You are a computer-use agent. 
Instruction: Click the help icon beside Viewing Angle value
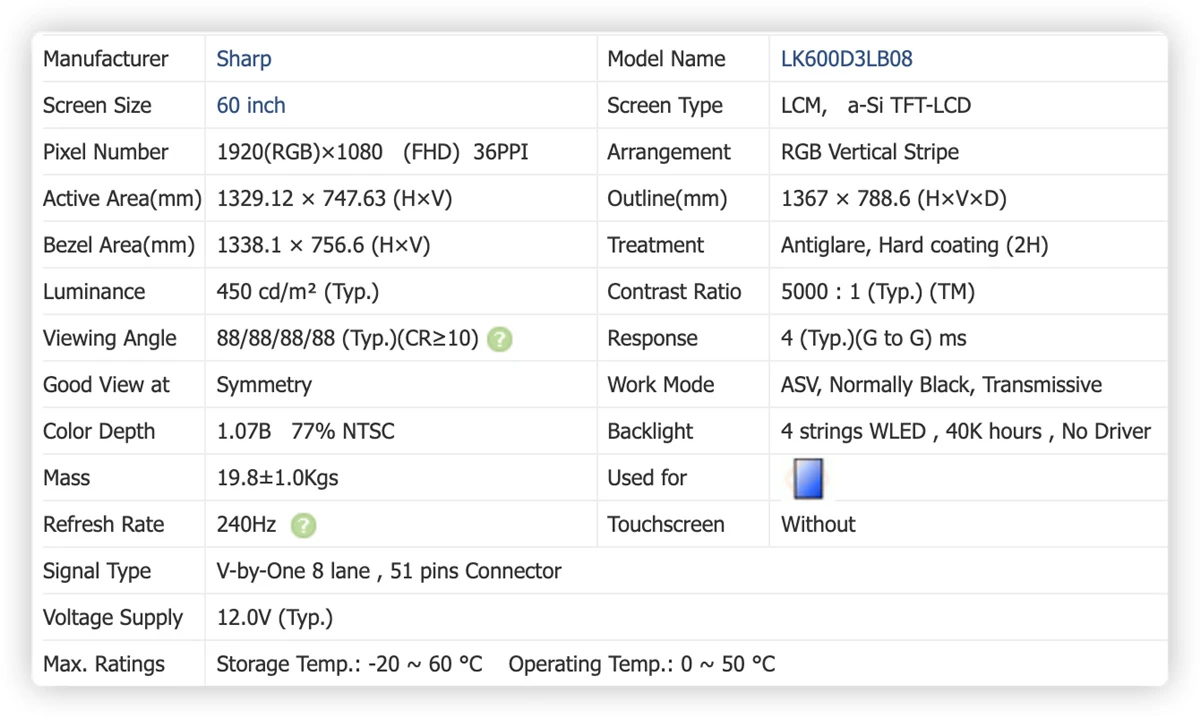point(500,339)
